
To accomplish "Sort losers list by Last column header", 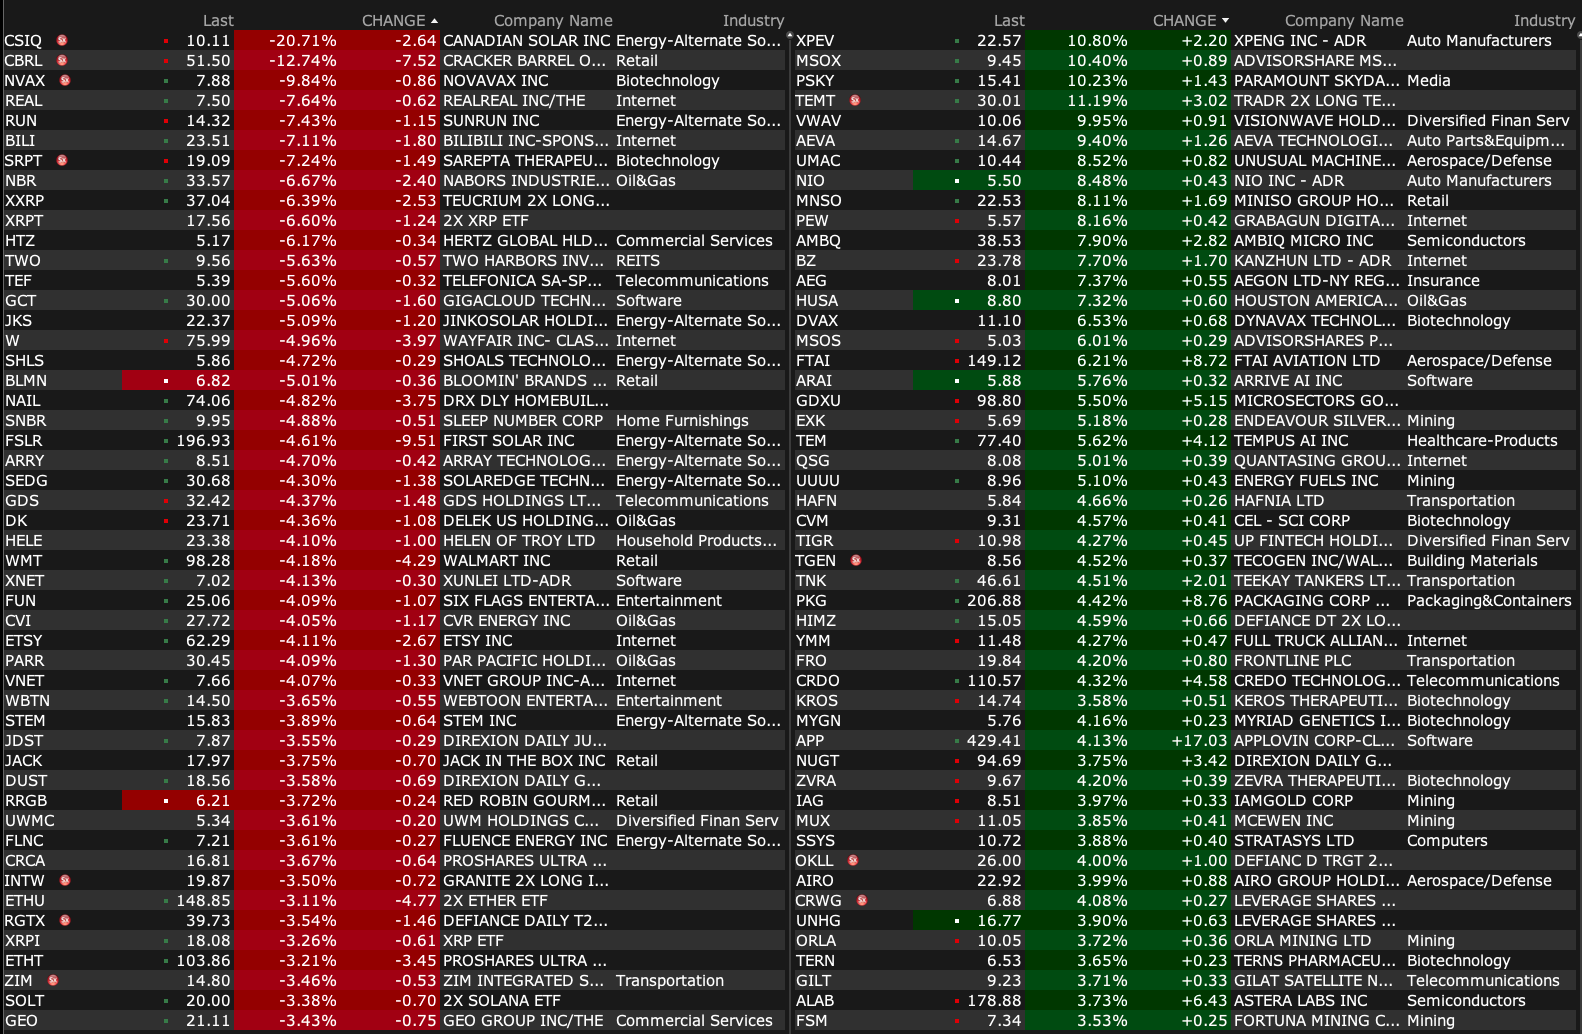I will pyautogui.click(x=218, y=21).
